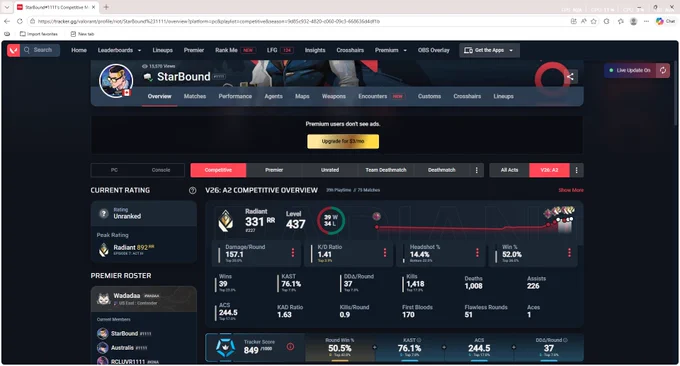Click the Radiant rank badge beside 331 RR
The height and width of the screenshot is (366, 680).
point(226,220)
